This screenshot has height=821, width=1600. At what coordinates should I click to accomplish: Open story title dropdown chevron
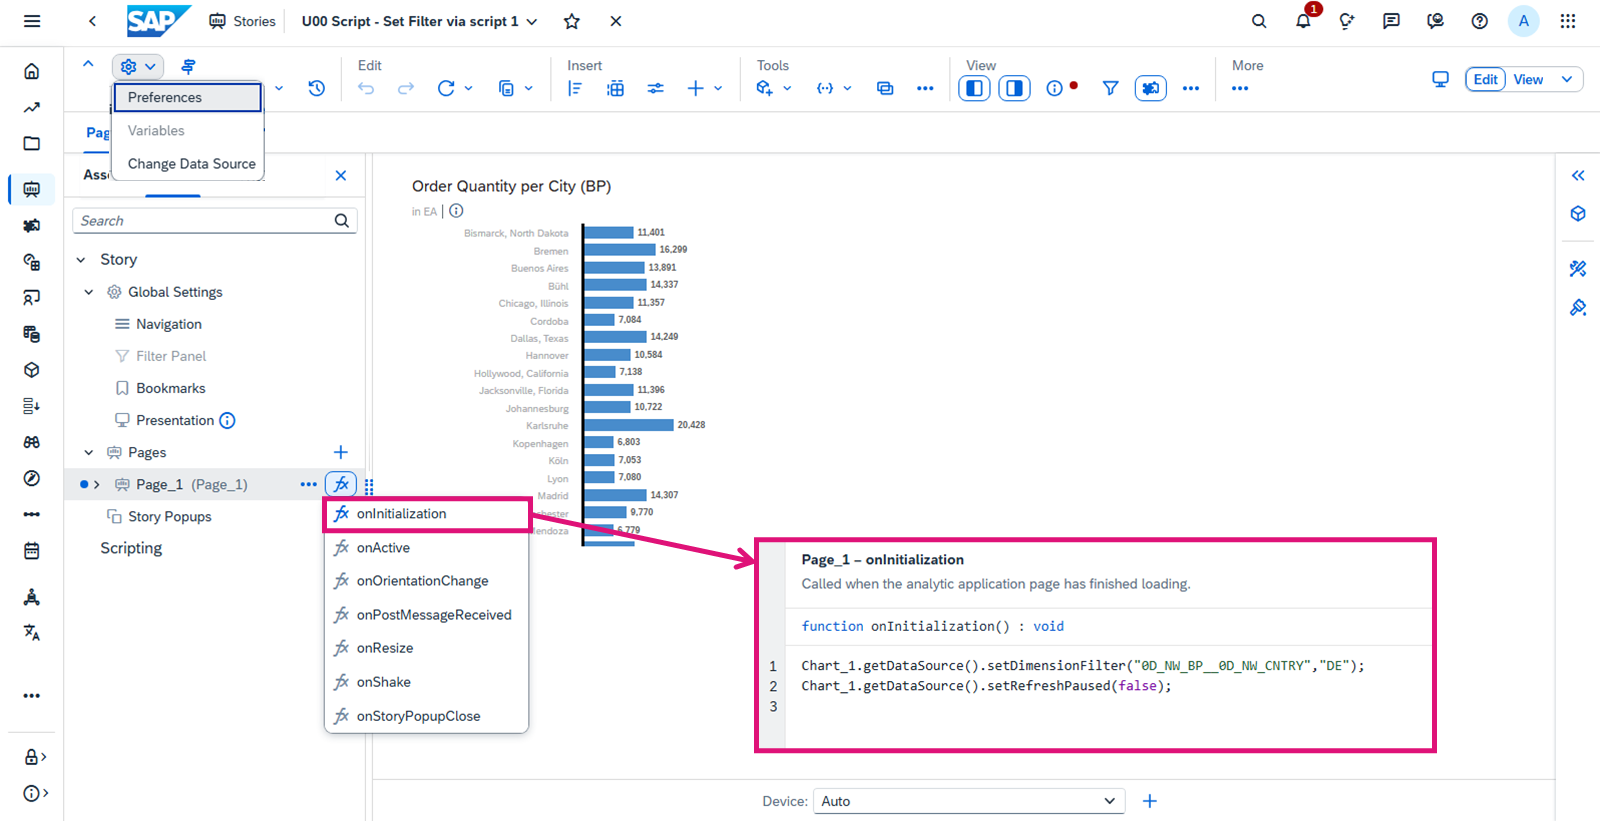[x=532, y=21]
